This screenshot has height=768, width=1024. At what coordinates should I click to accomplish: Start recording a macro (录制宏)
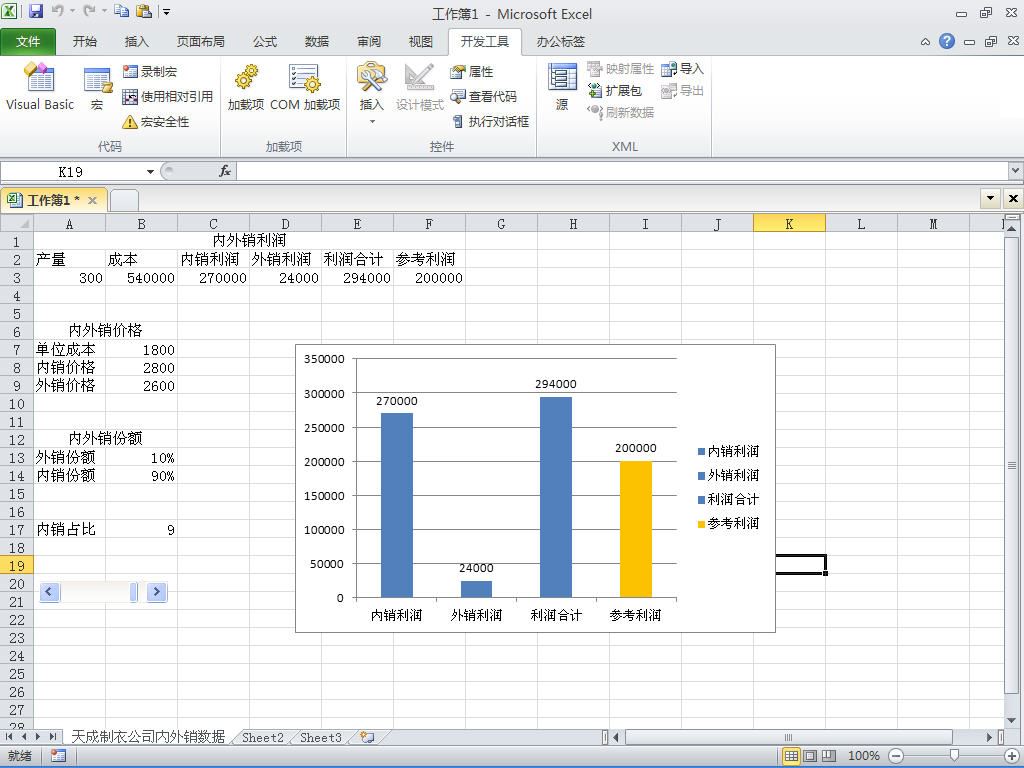(x=150, y=71)
